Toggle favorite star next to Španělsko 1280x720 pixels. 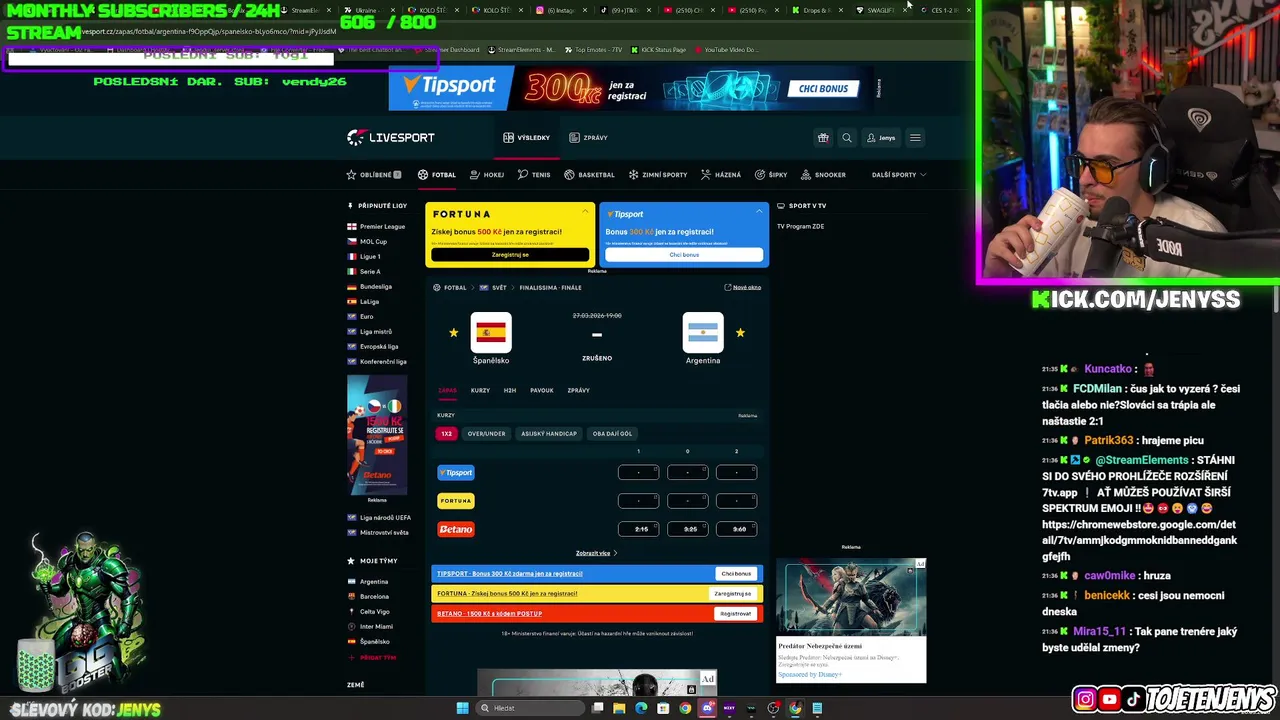coord(454,333)
